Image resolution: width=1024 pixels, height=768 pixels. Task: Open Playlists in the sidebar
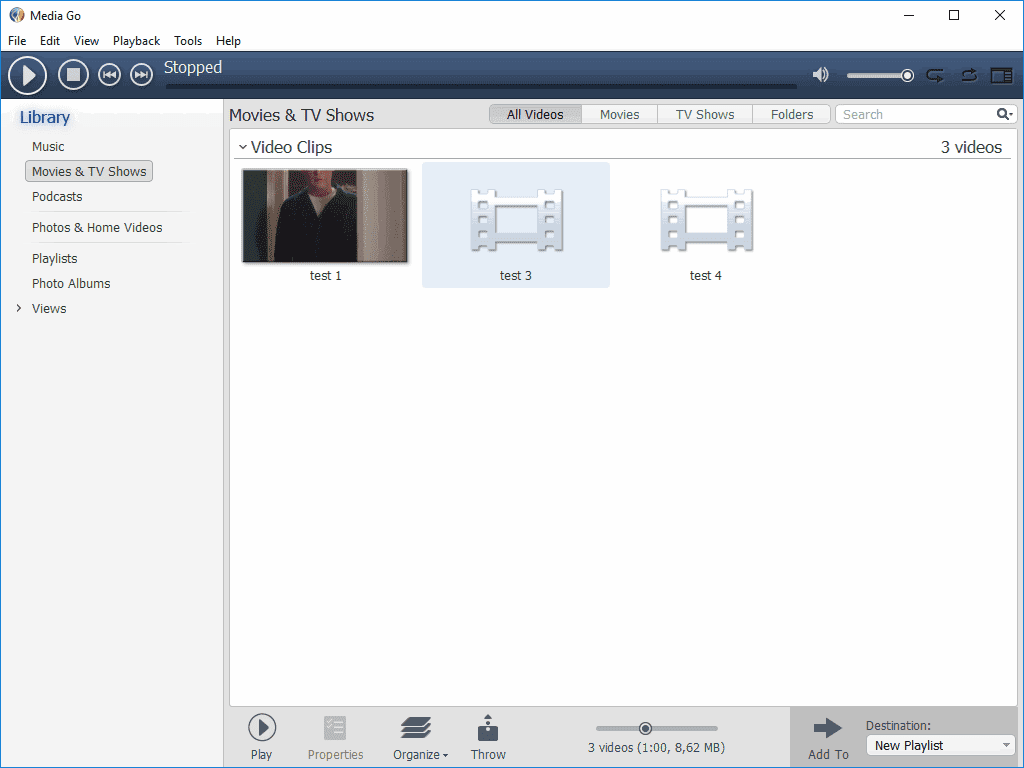pyautogui.click(x=55, y=259)
